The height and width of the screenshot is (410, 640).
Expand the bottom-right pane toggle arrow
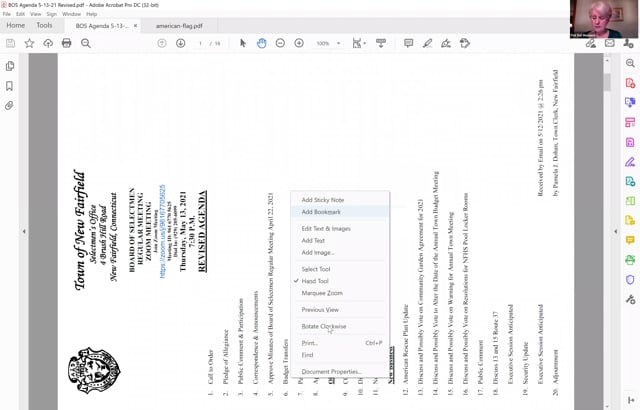point(630,401)
